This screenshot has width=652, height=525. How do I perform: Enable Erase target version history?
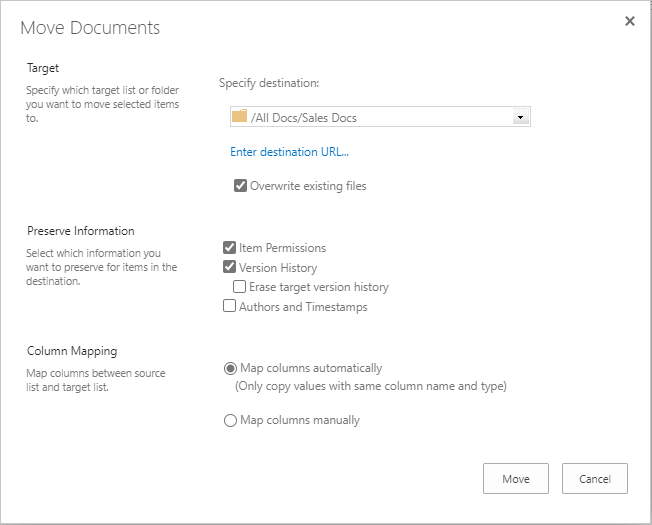pyautogui.click(x=240, y=286)
